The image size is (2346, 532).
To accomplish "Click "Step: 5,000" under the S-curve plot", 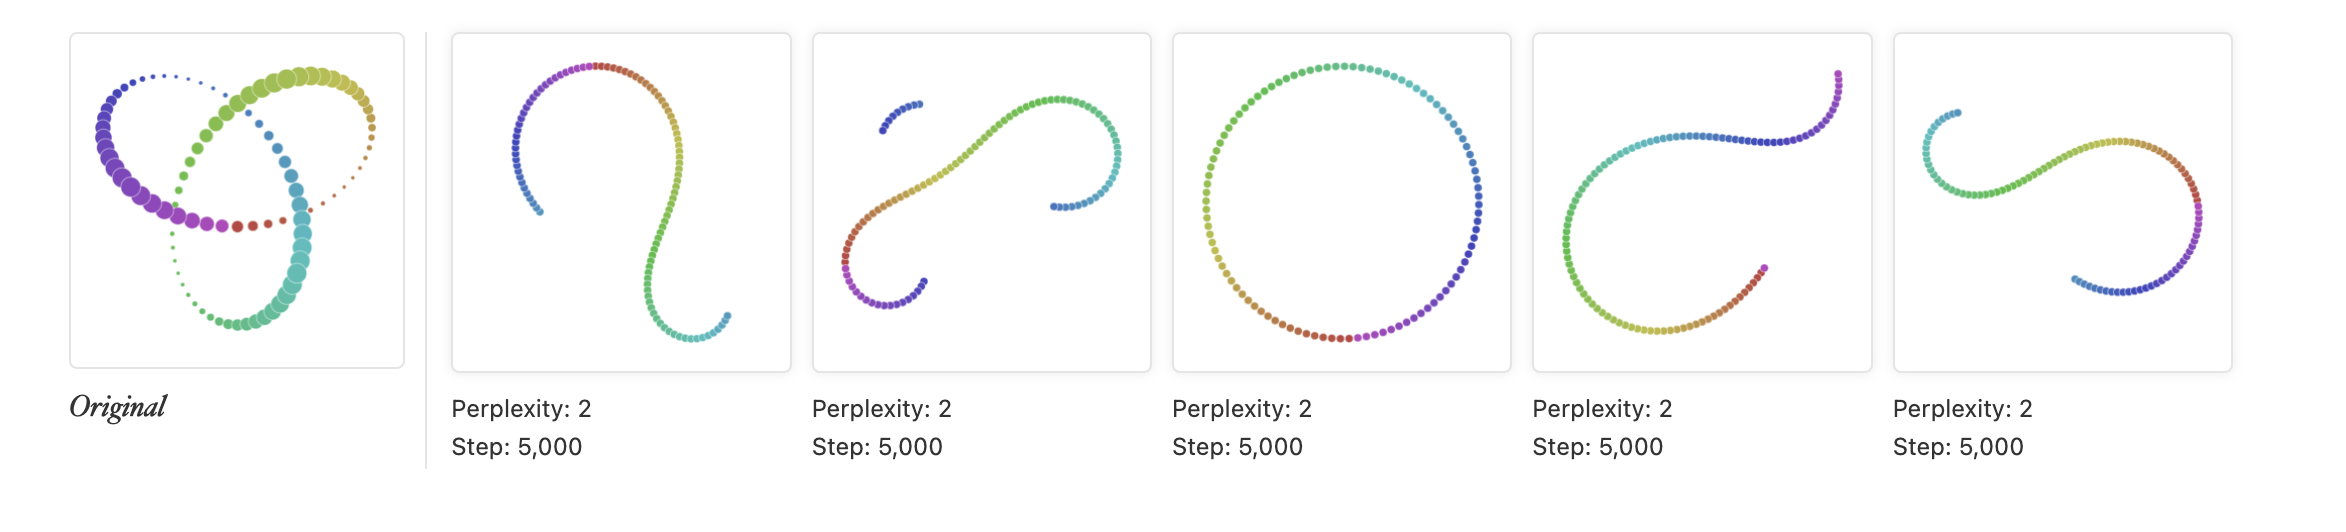I will (1958, 447).
